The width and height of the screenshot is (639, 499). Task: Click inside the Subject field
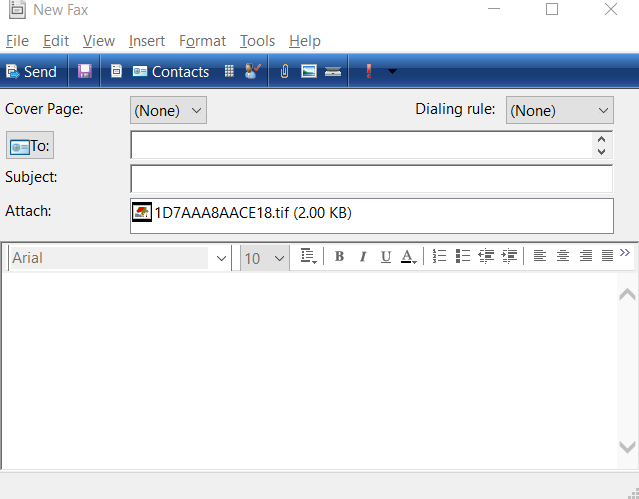point(371,179)
